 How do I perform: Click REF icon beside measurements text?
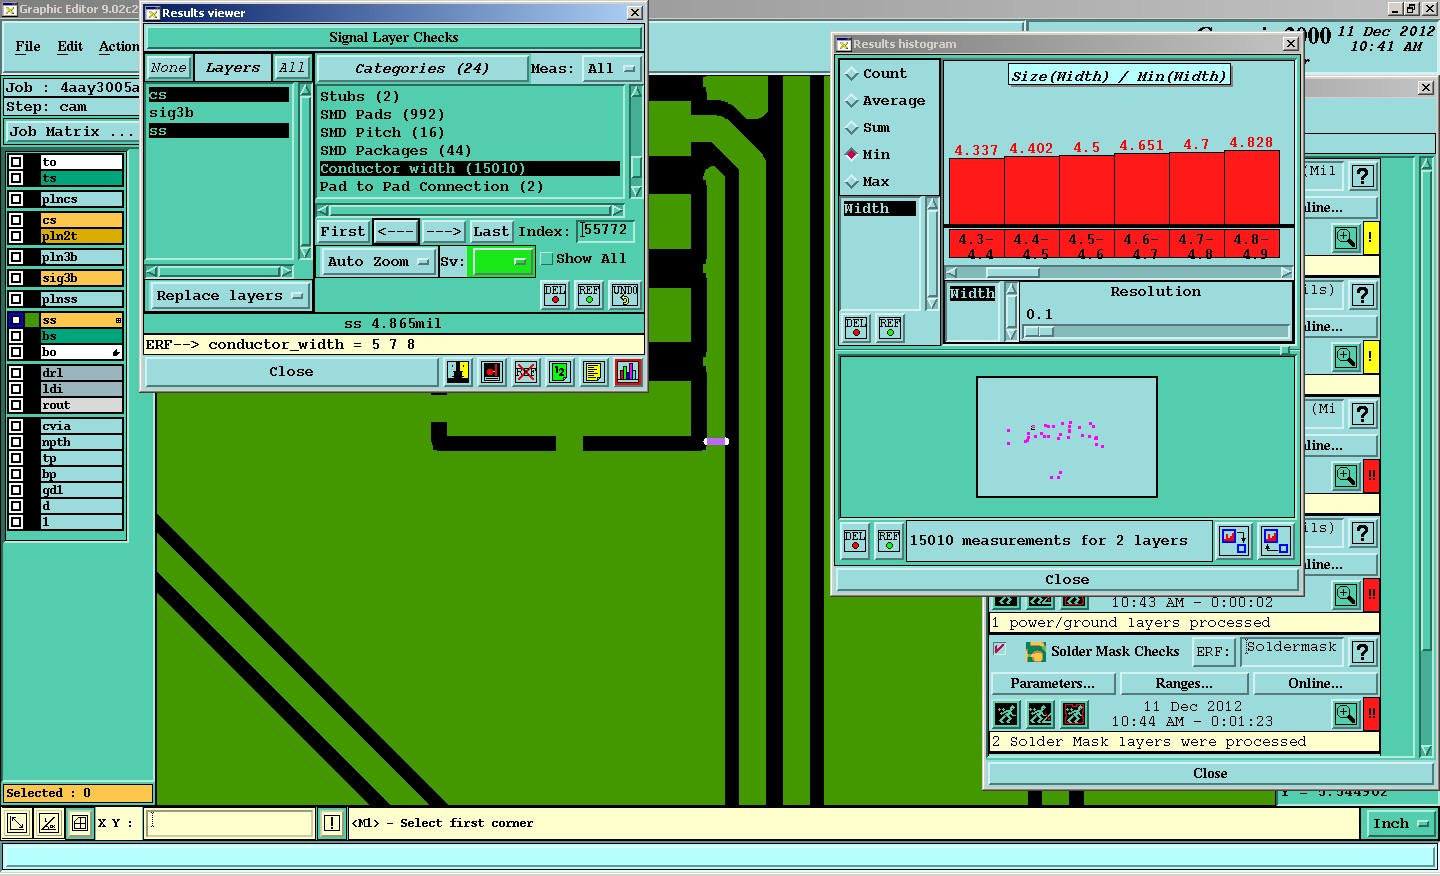point(889,541)
